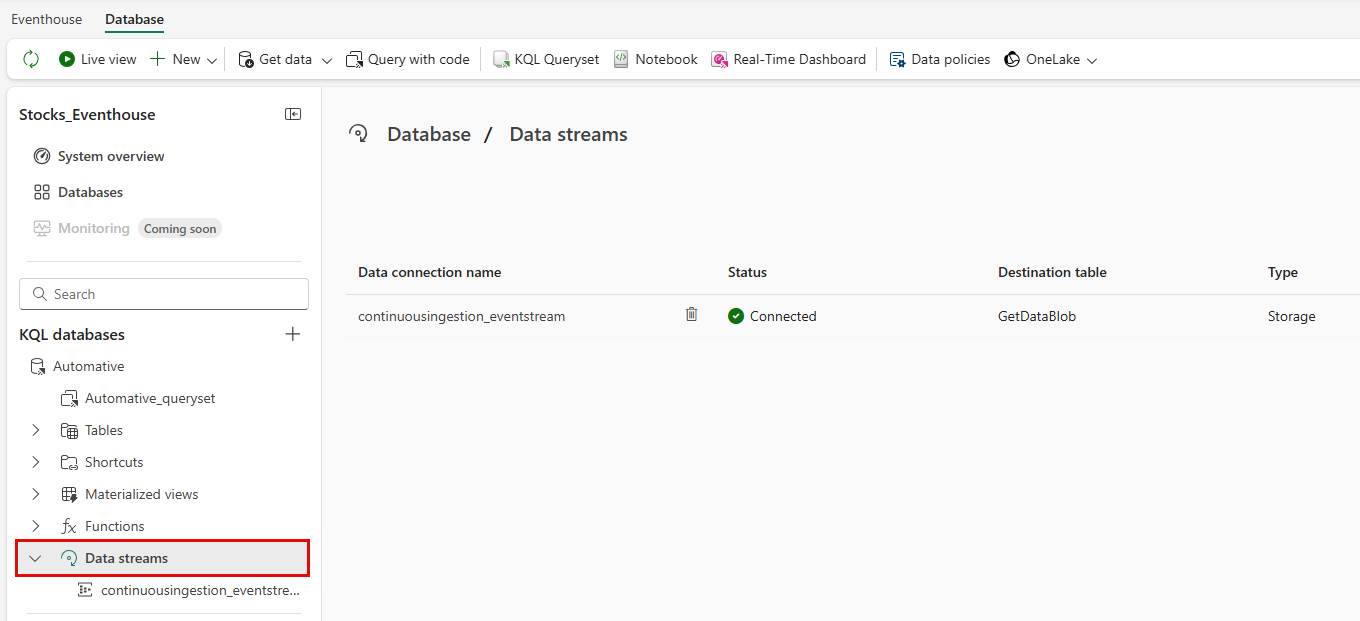Collapse the Data streams node
The width and height of the screenshot is (1360, 621).
tap(36, 558)
